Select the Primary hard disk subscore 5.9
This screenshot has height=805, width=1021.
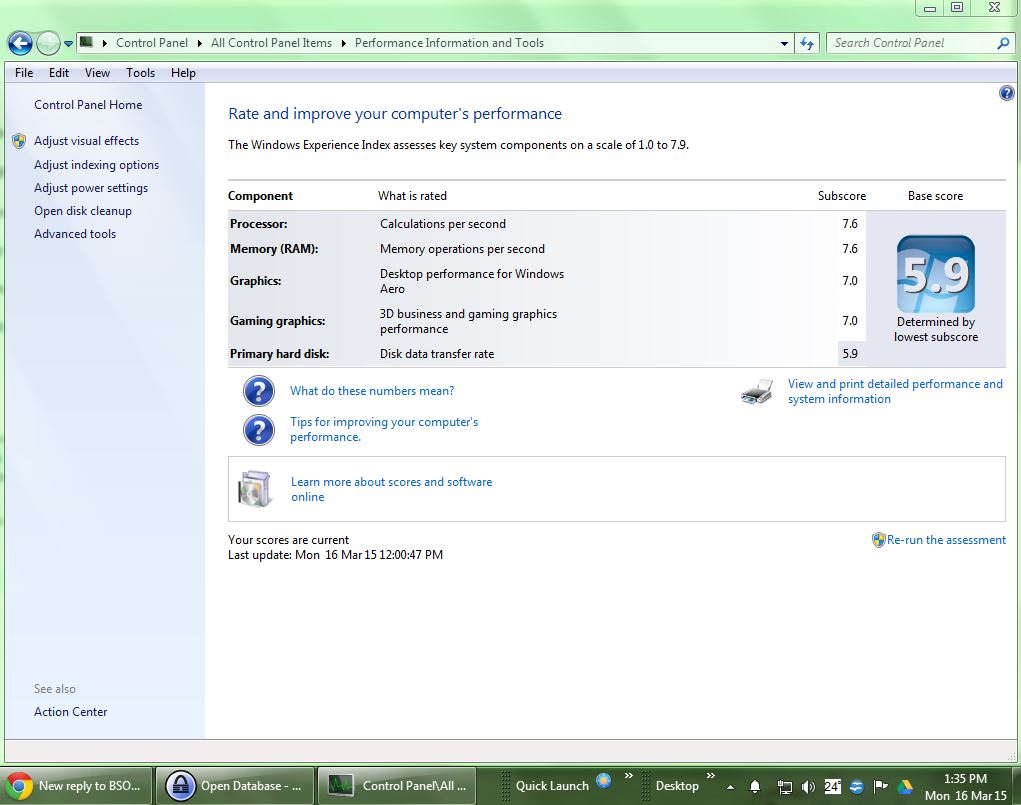click(x=850, y=354)
